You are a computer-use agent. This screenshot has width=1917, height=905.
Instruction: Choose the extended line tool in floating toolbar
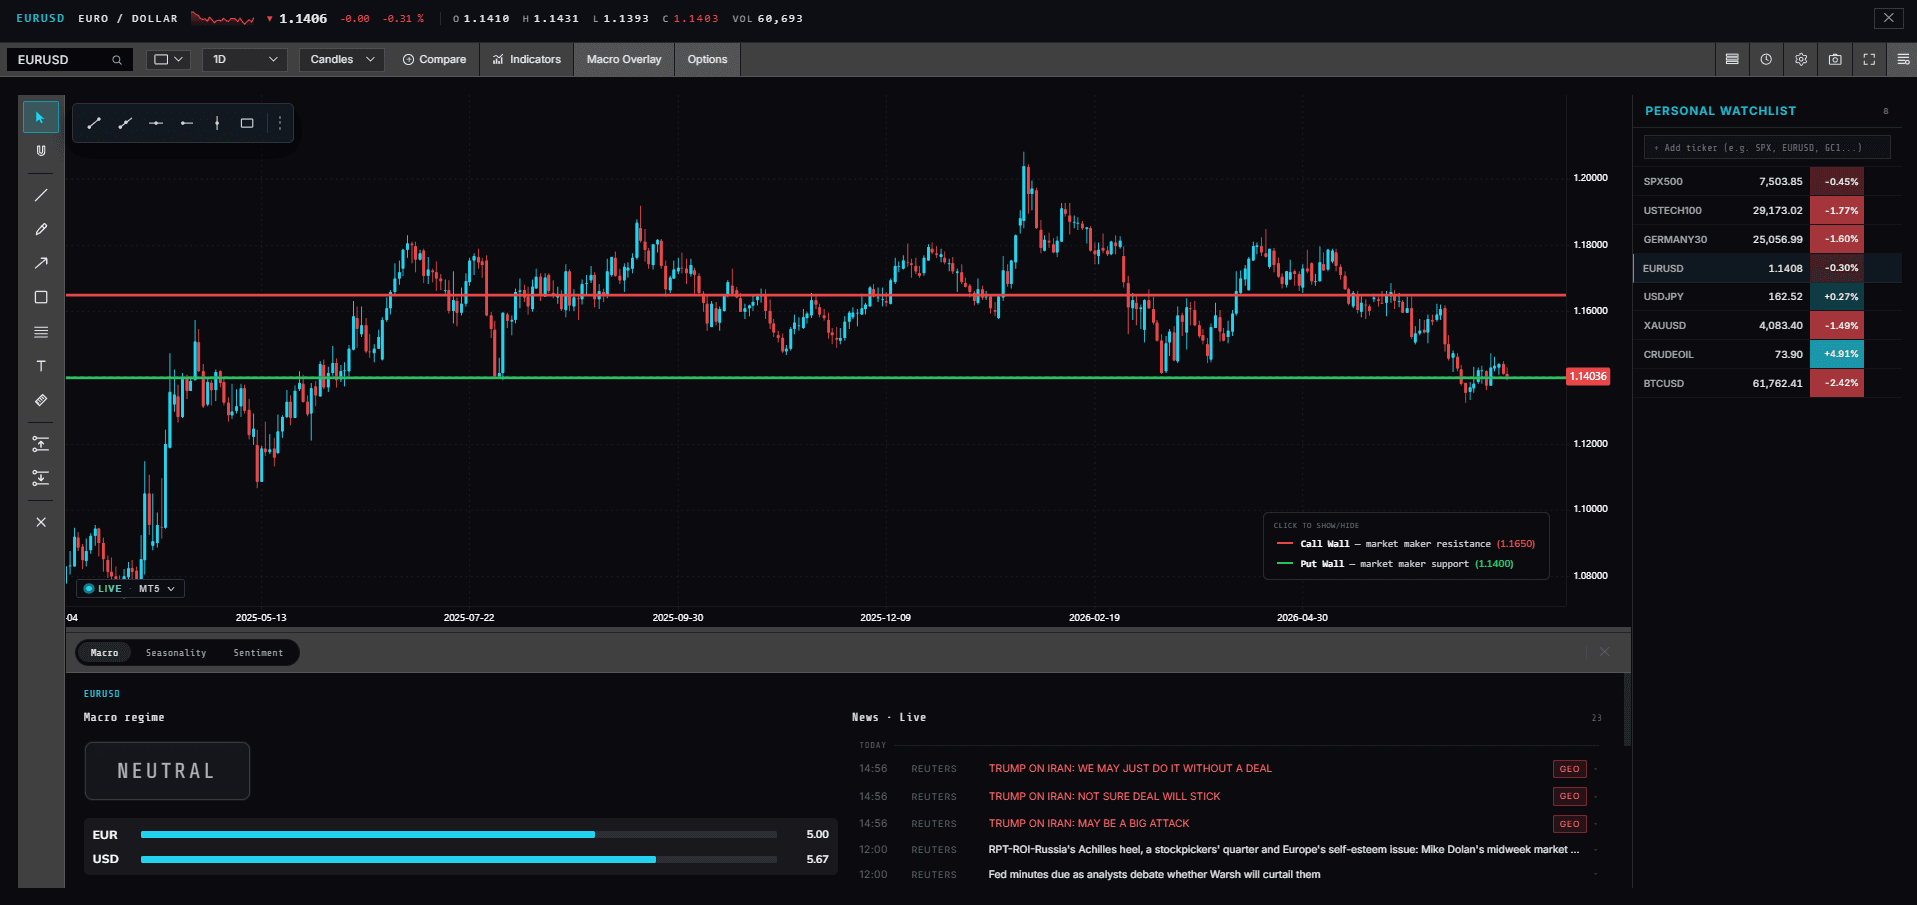[125, 123]
